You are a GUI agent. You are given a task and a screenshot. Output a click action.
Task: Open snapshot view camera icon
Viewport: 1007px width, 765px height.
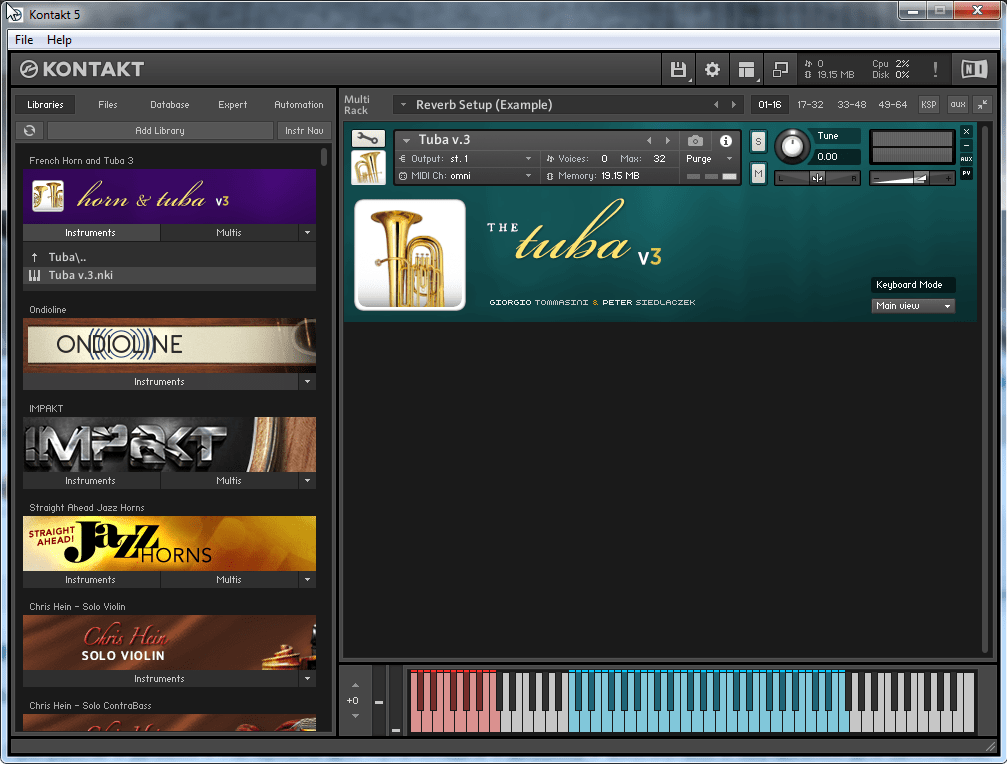click(695, 141)
